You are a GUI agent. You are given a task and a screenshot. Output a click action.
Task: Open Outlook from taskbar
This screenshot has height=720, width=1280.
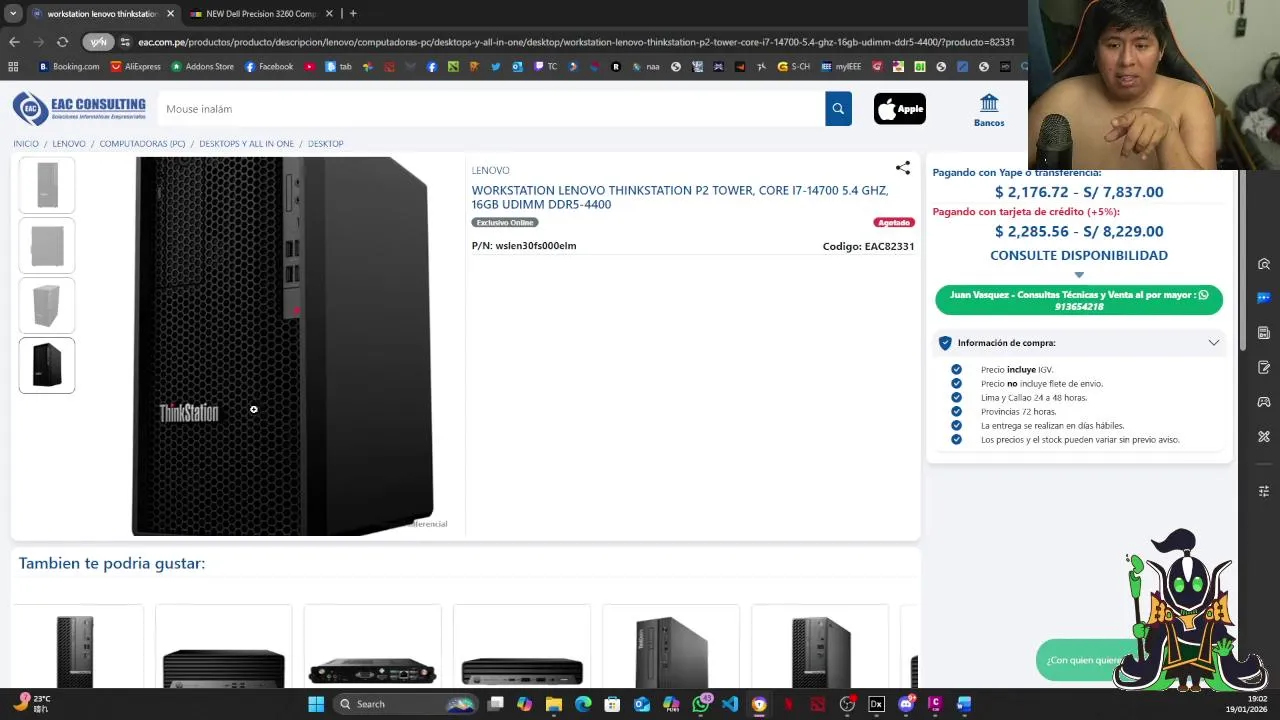(642, 704)
